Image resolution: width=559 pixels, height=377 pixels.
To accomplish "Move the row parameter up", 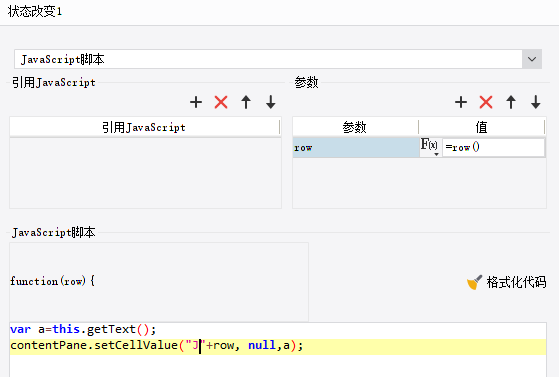I will 511,102.
